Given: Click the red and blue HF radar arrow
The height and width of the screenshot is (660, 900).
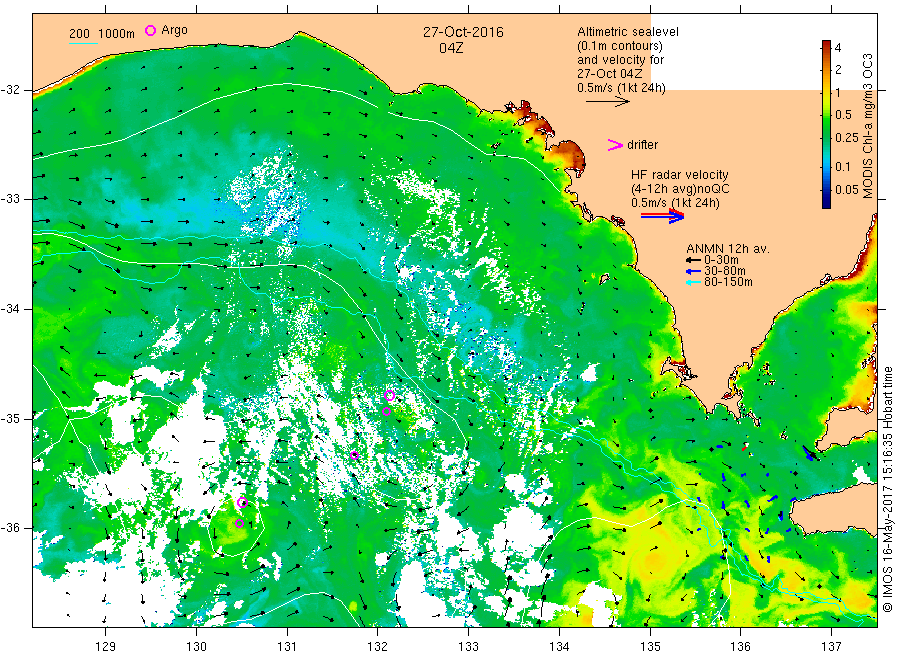Looking at the screenshot, I should point(663,216).
